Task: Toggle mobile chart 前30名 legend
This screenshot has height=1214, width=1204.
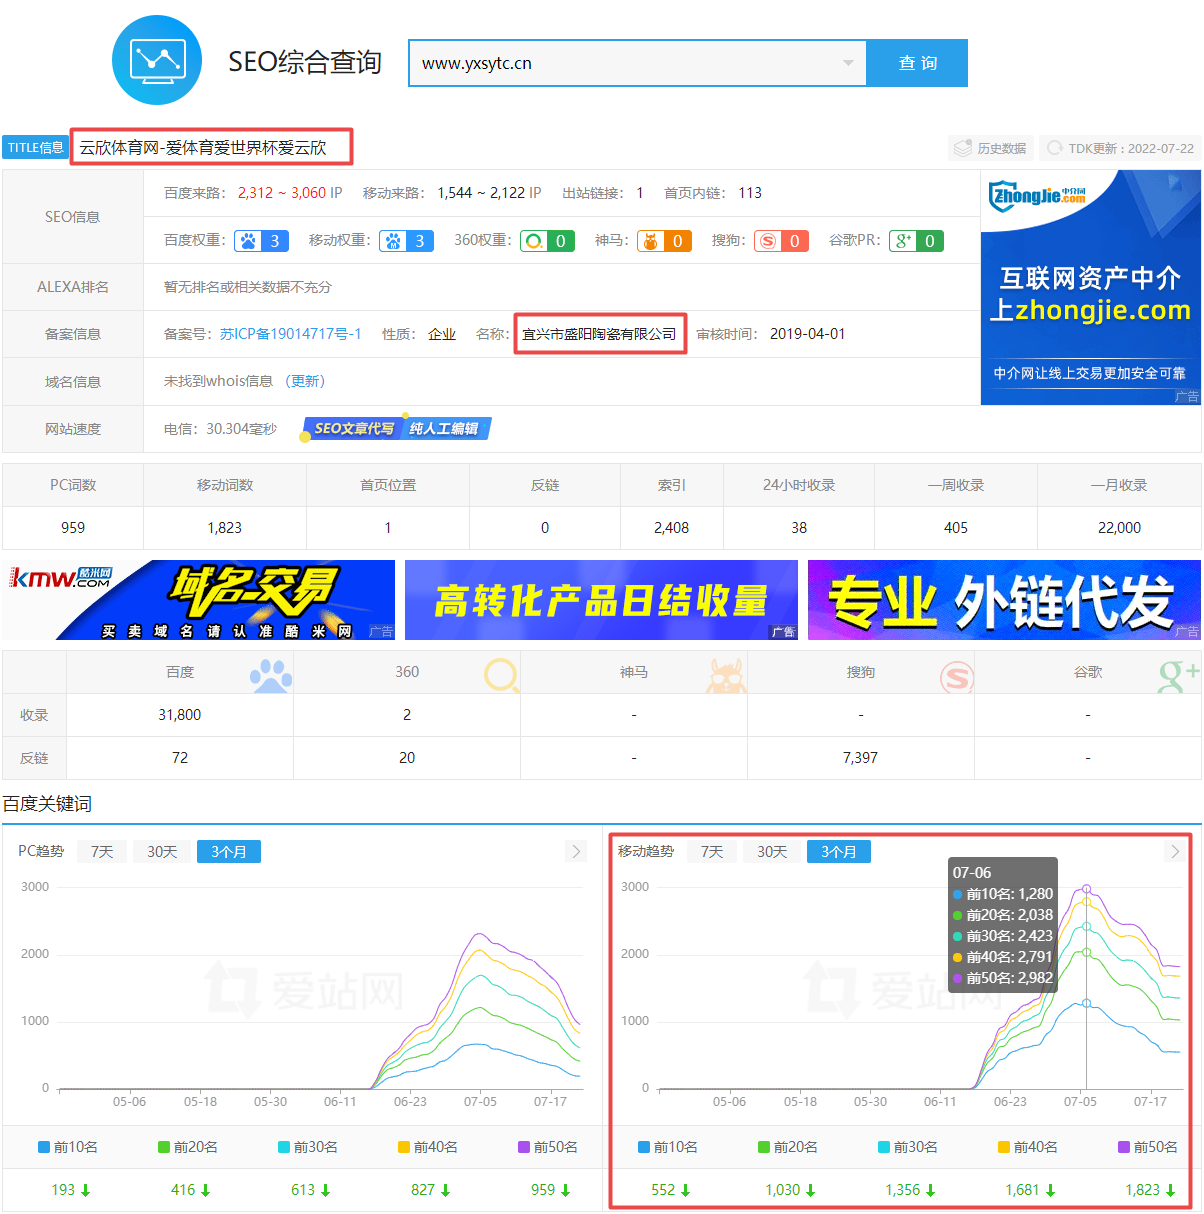Action: (x=908, y=1147)
